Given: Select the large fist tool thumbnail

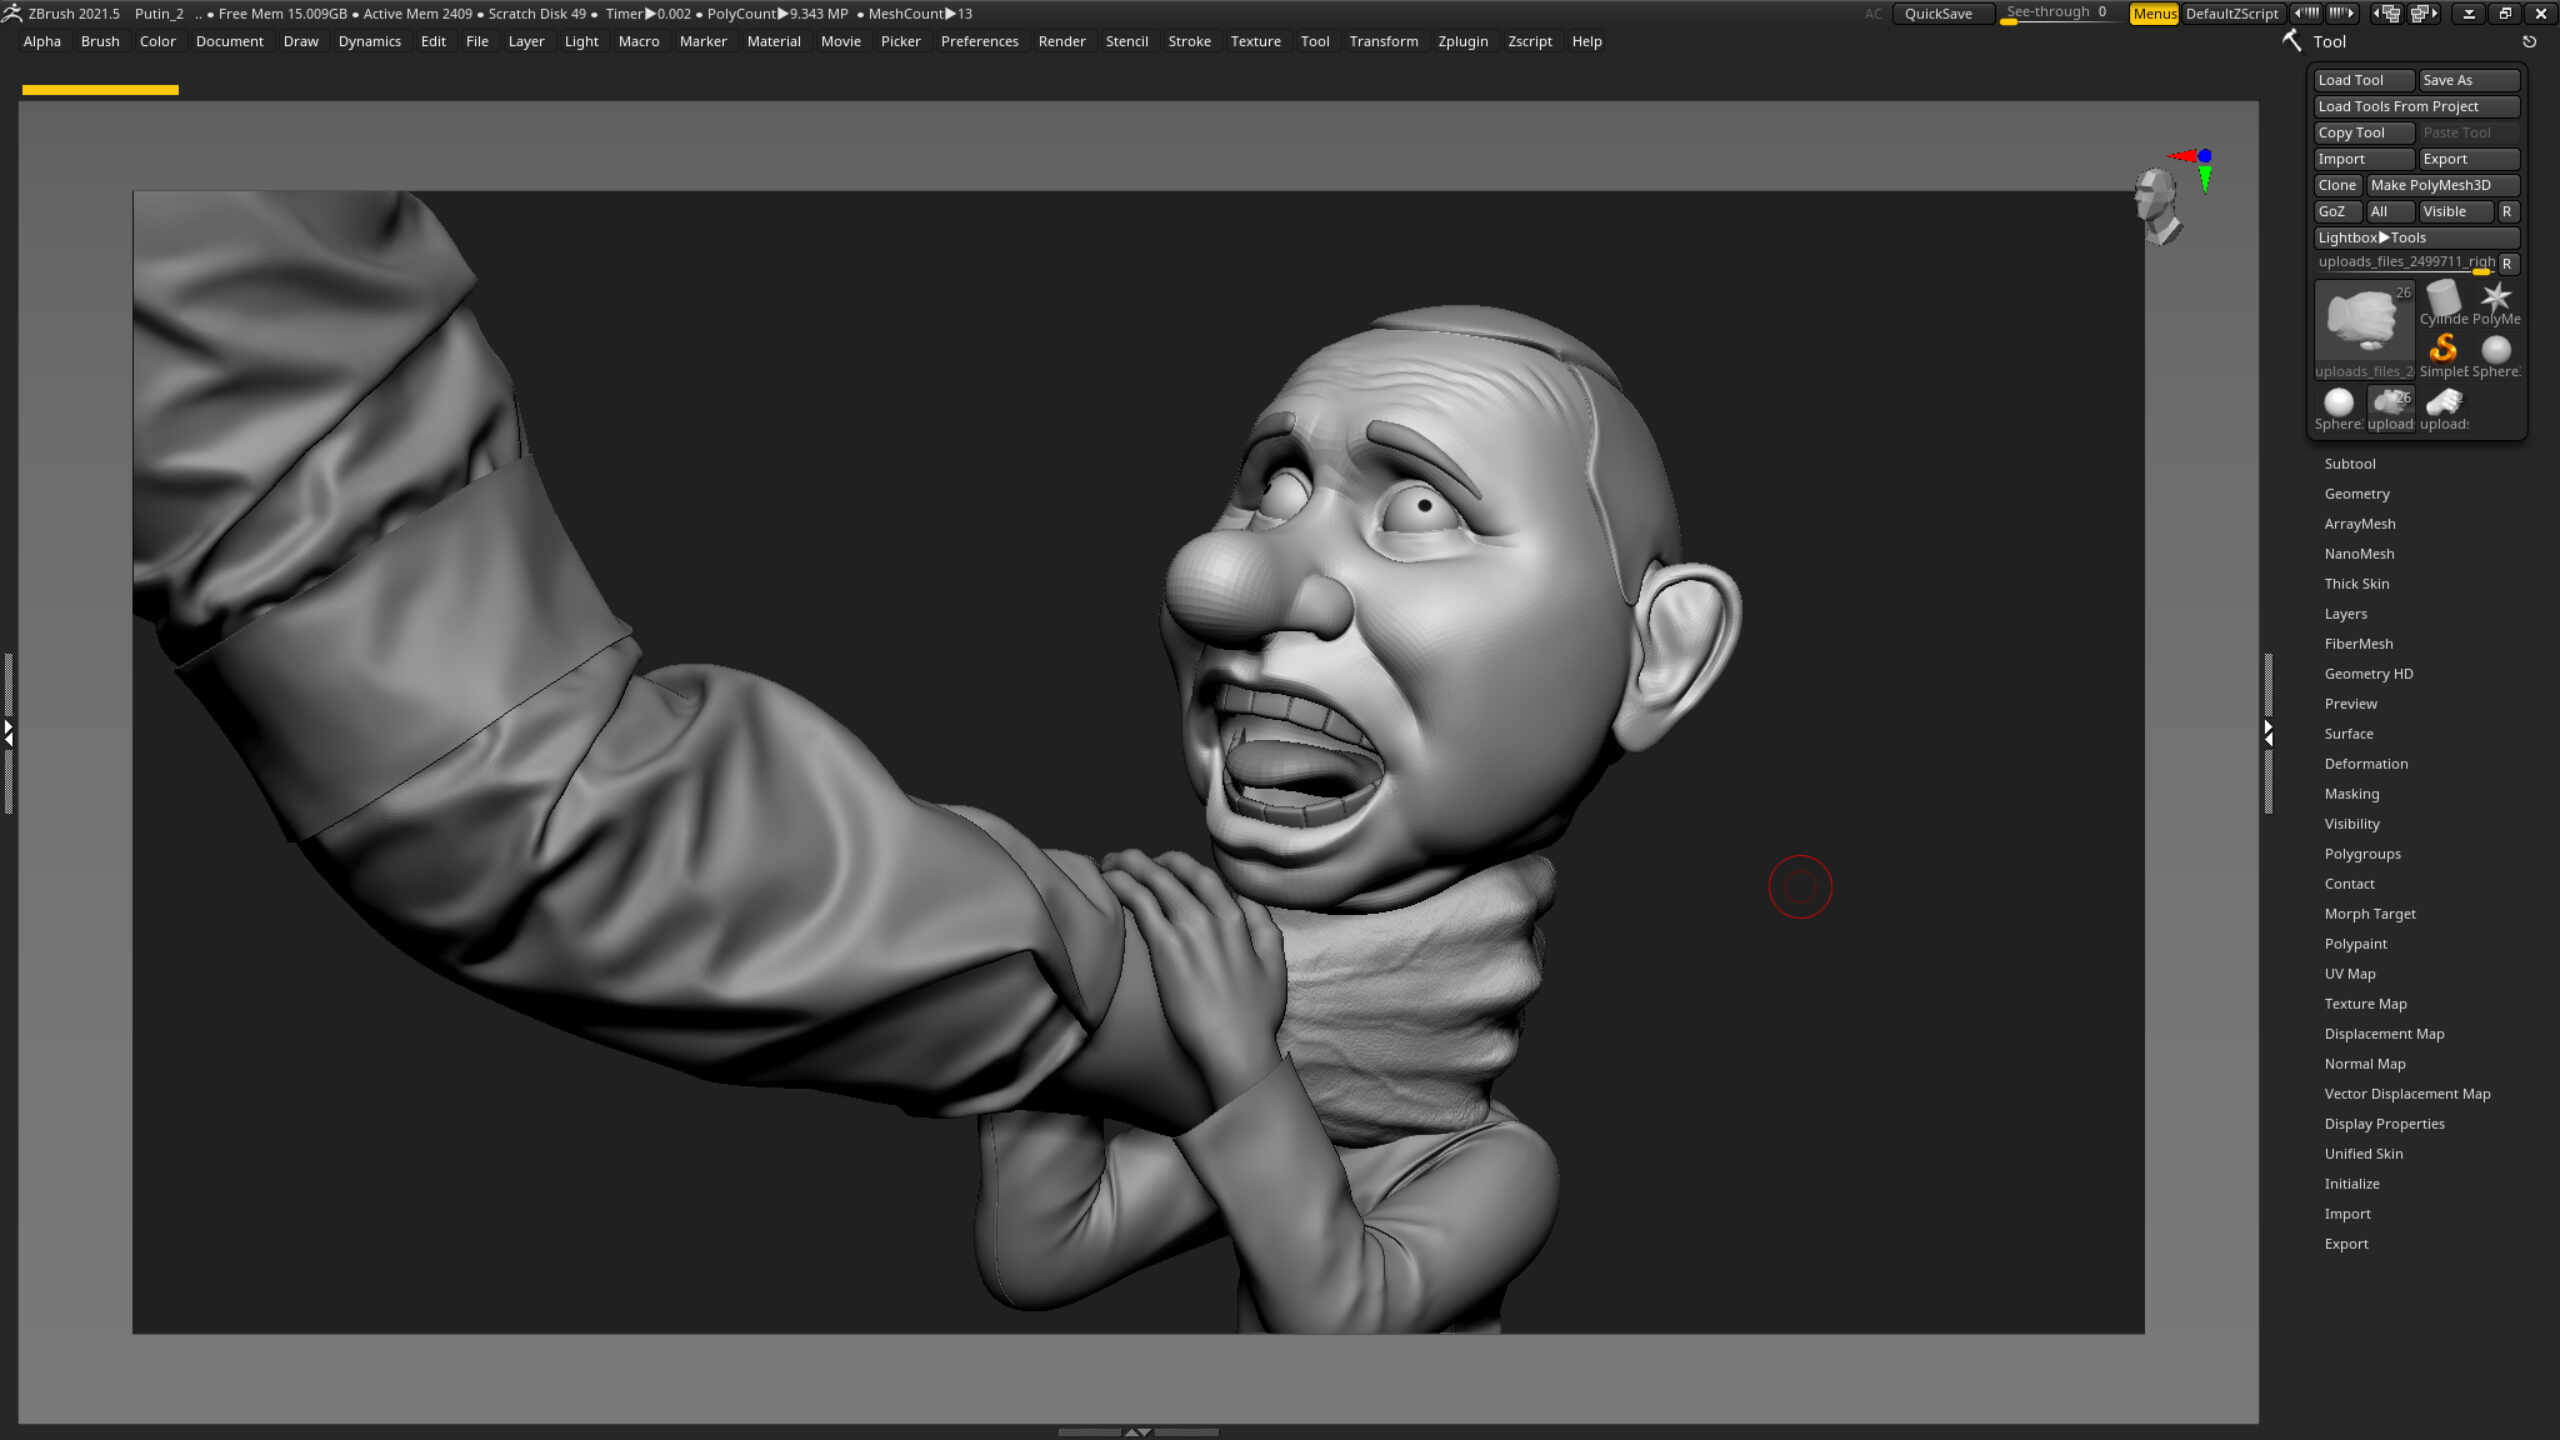Looking at the screenshot, I should 2363,322.
